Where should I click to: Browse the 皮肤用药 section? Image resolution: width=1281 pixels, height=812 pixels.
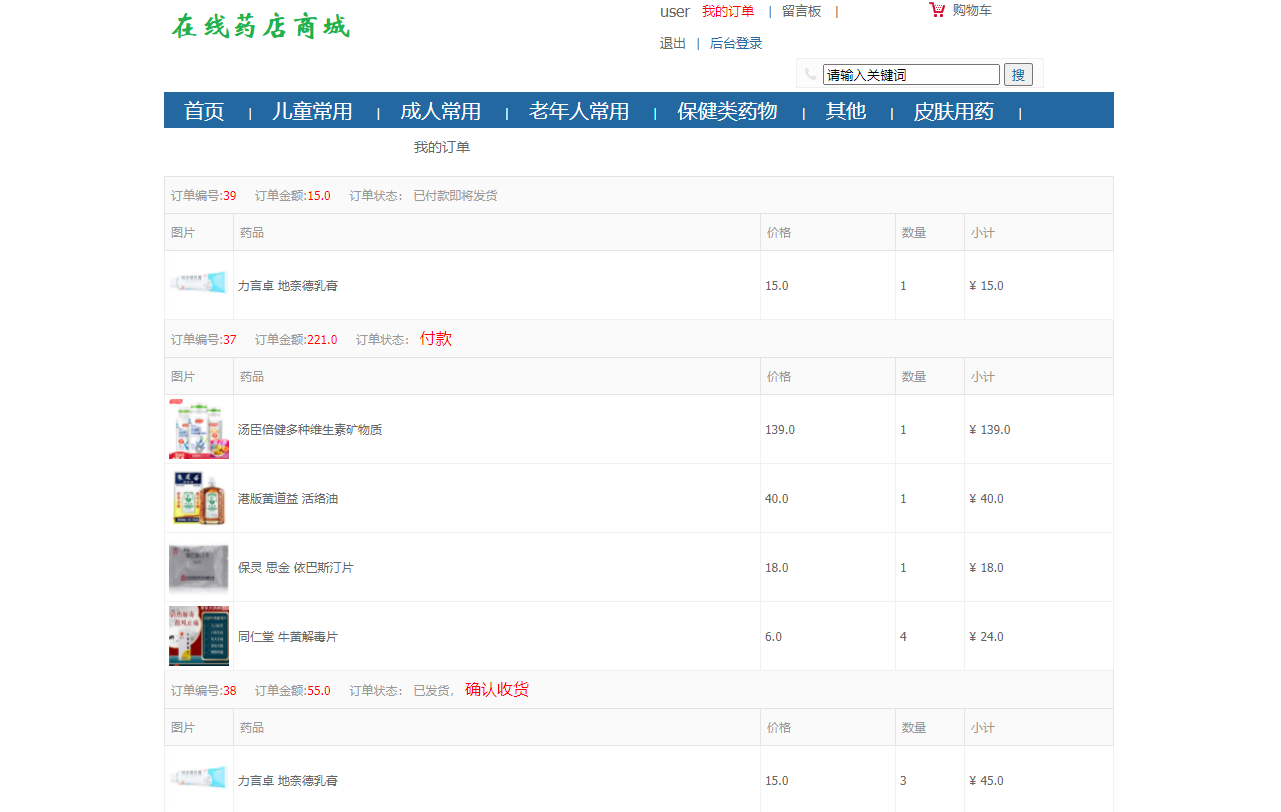(952, 111)
